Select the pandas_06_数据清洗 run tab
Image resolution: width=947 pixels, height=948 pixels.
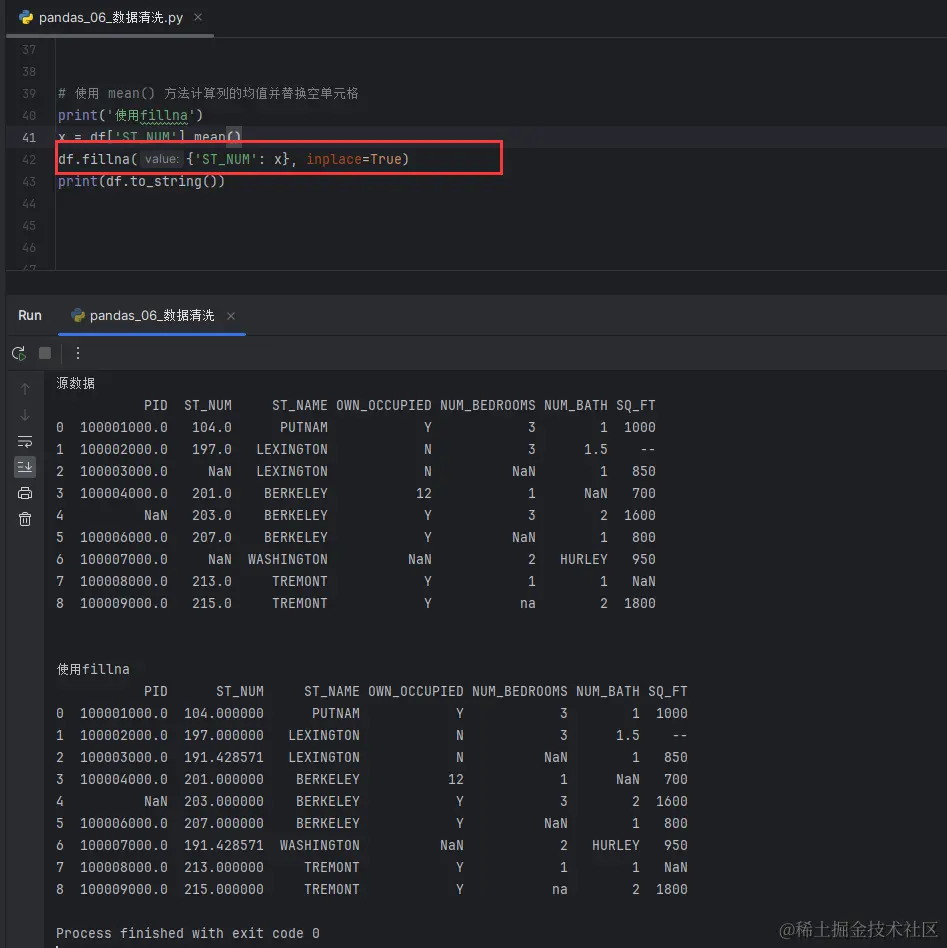152,316
